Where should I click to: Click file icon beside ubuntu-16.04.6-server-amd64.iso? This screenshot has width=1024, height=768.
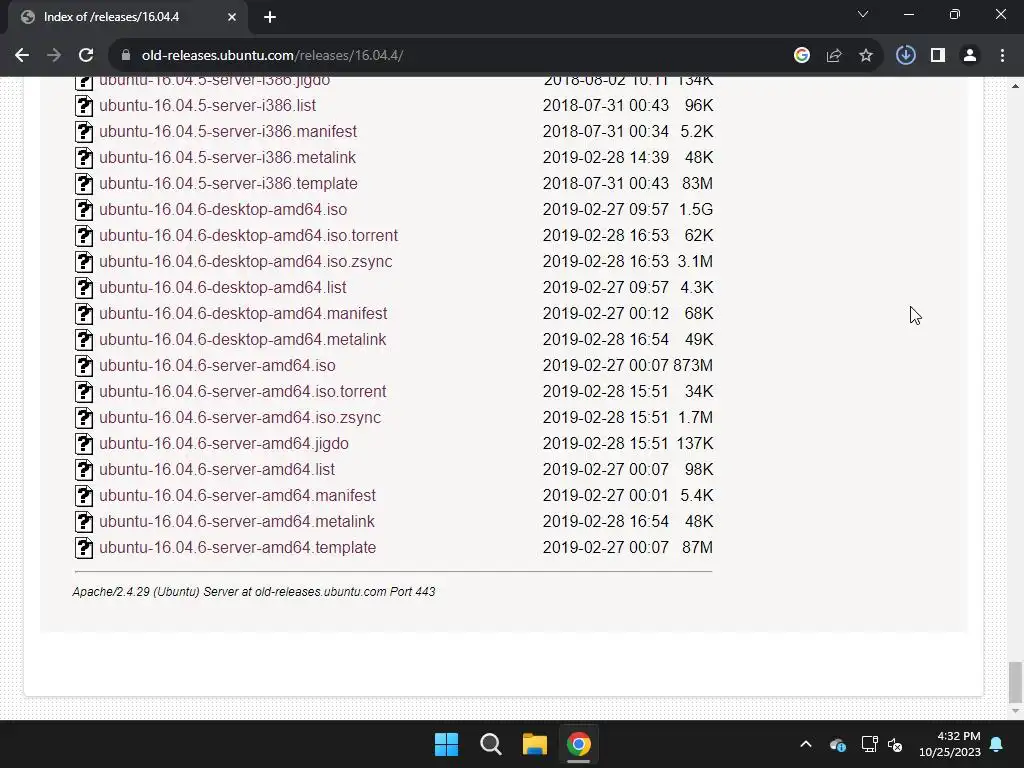pos(84,366)
